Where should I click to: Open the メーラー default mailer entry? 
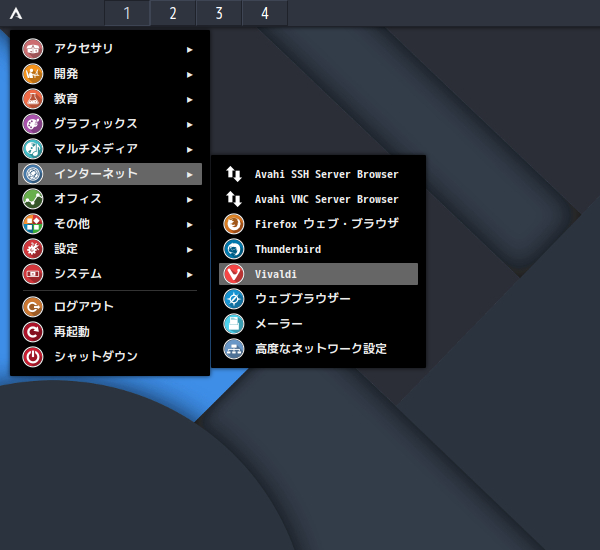(x=318, y=324)
